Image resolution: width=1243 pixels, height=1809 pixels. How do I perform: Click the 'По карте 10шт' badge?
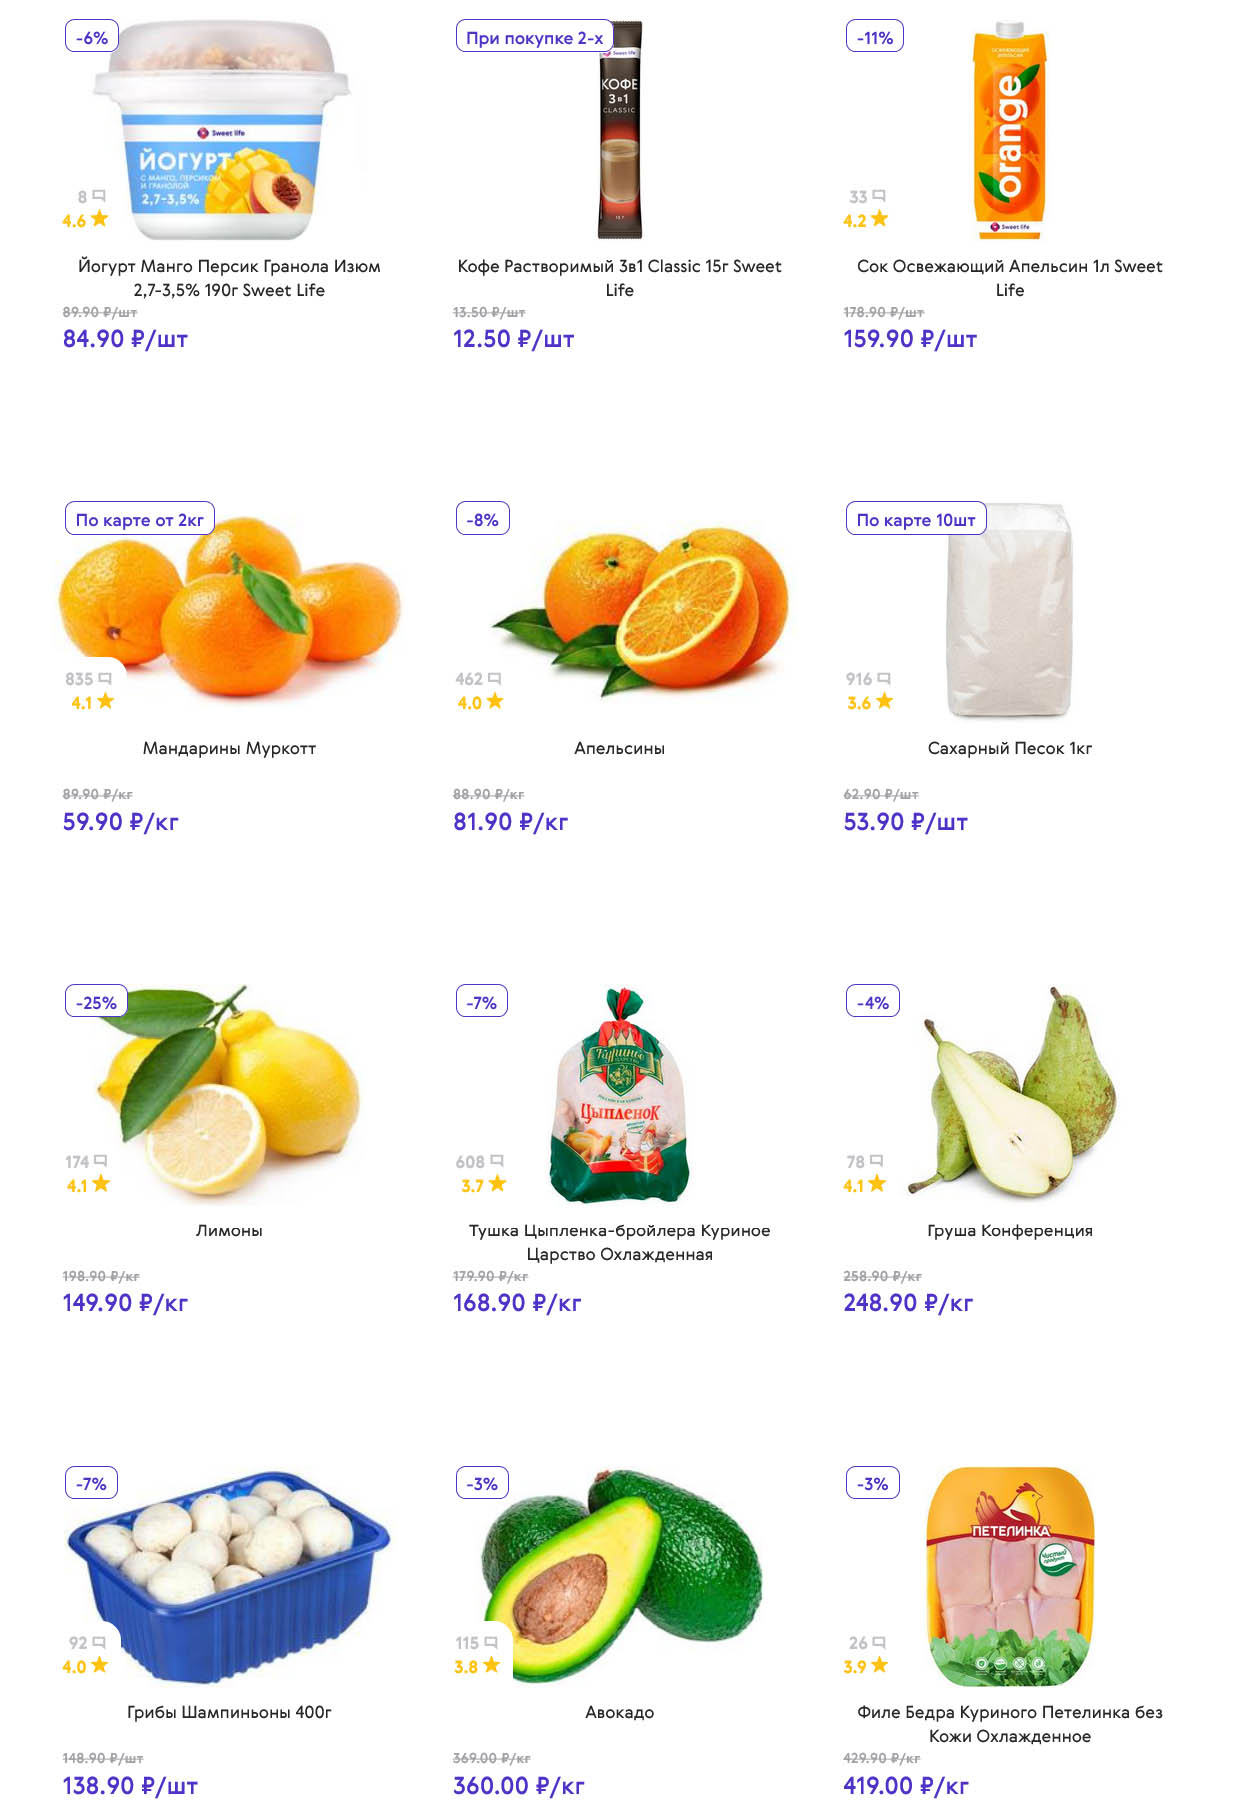(x=915, y=520)
